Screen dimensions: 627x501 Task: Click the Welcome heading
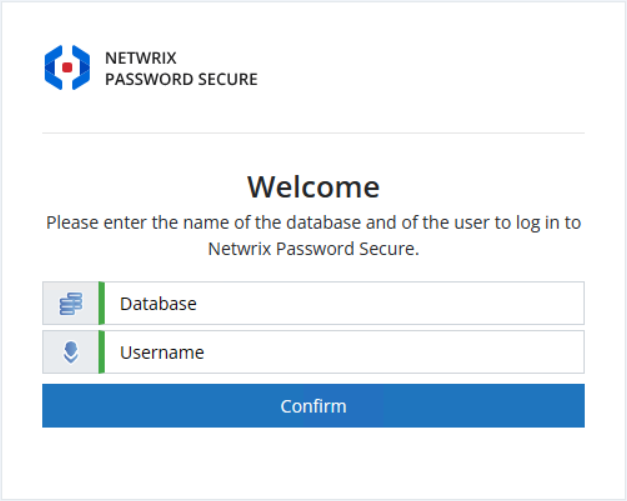point(313,187)
